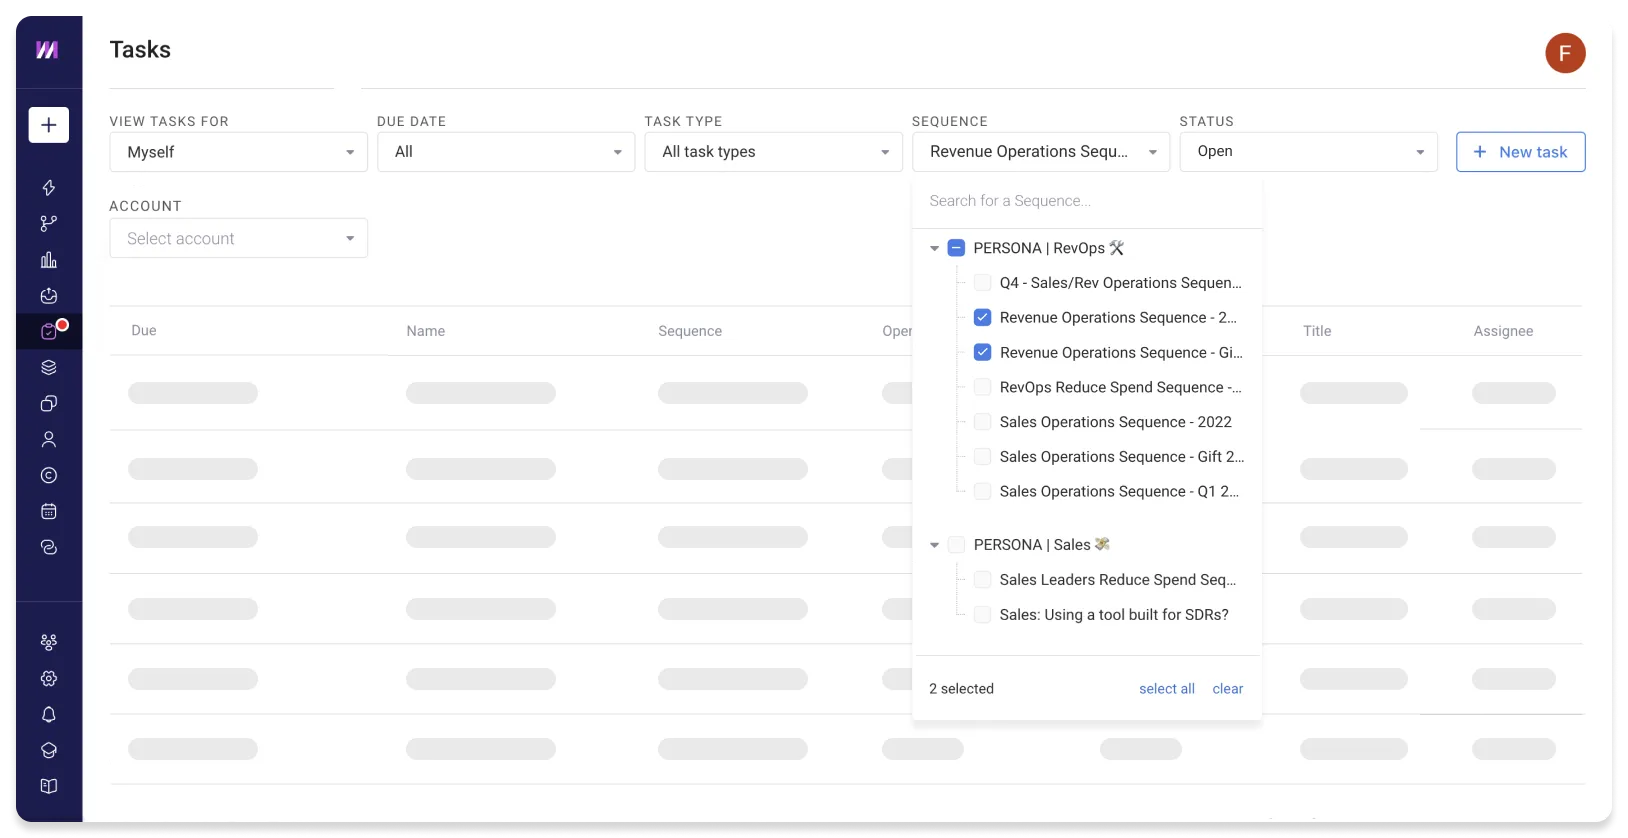The height and width of the screenshot is (838, 1628).
Task: Open the Task Type dropdown
Action: click(773, 152)
